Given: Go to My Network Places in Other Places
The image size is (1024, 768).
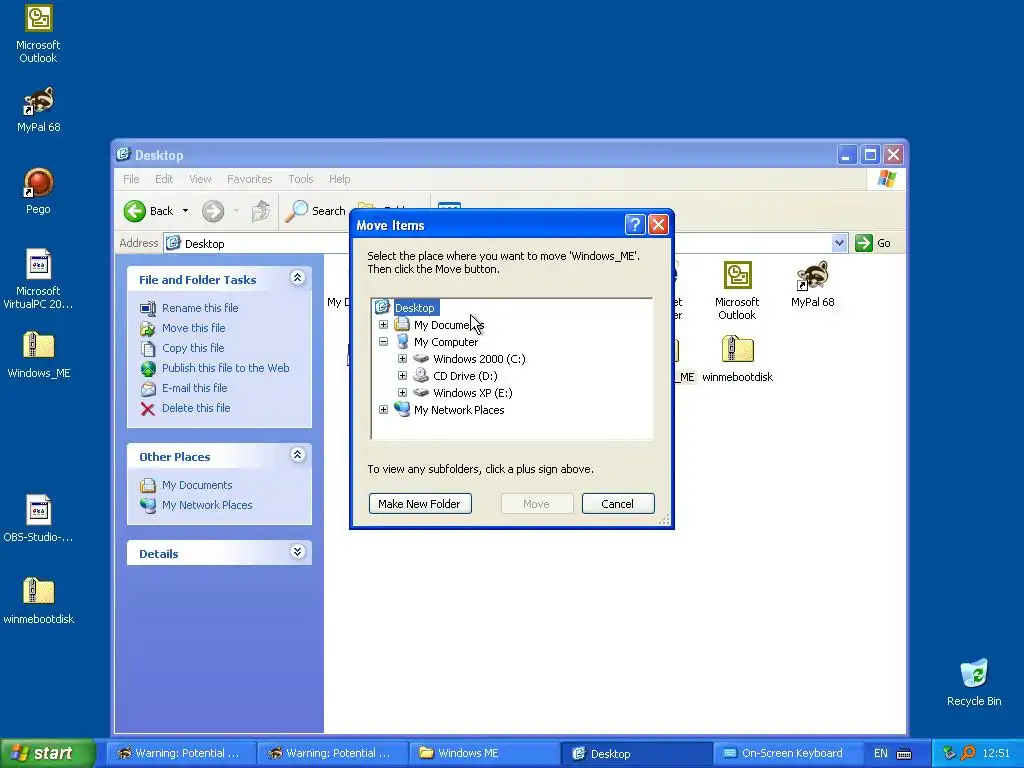Looking at the screenshot, I should pos(207,505).
